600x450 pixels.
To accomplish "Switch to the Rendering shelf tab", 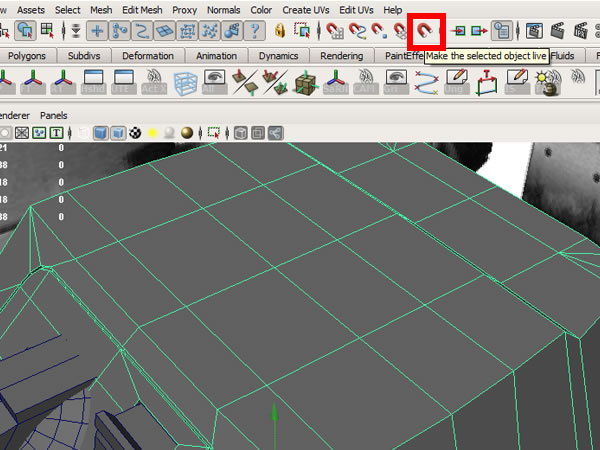I will click(x=343, y=56).
